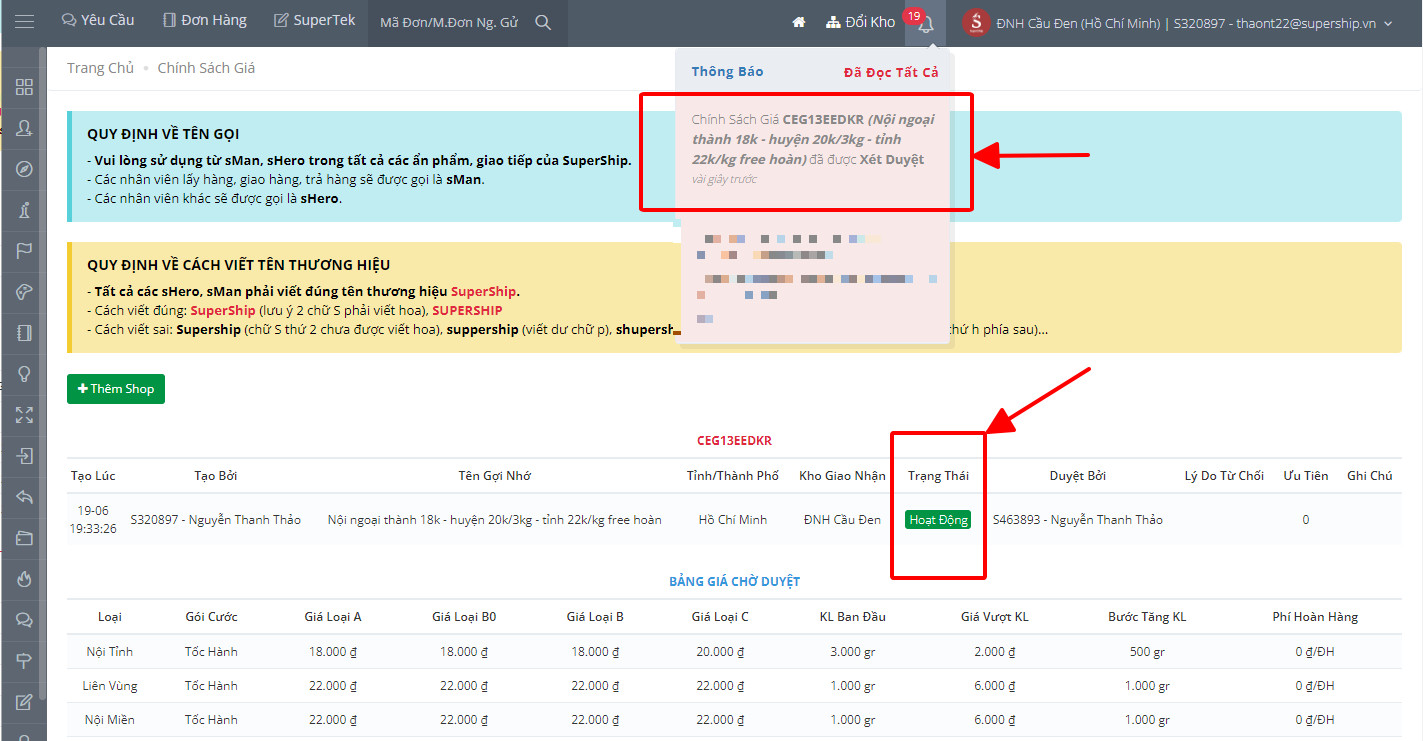Click the ĐNH Cầu Đen warehouse cell
Image resolution: width=1423 pixels, height=741 pixels.
click(842, 520)
